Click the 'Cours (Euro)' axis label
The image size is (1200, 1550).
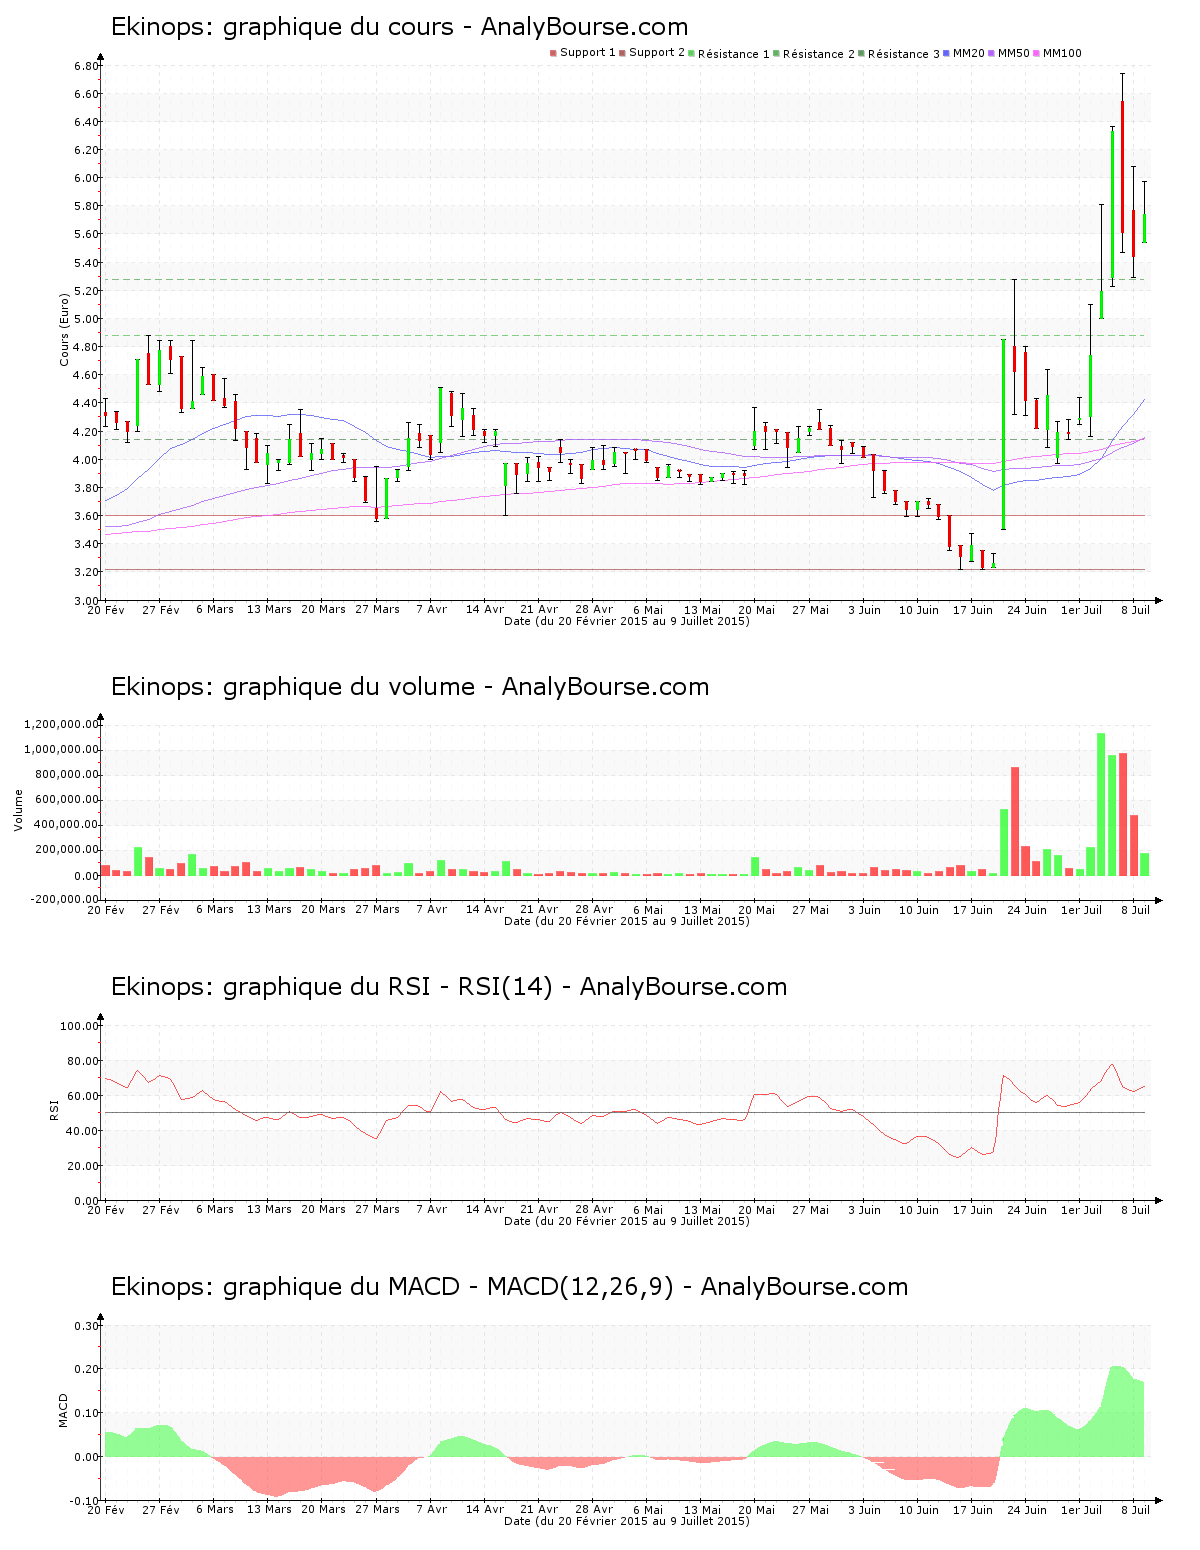[64, 329]
